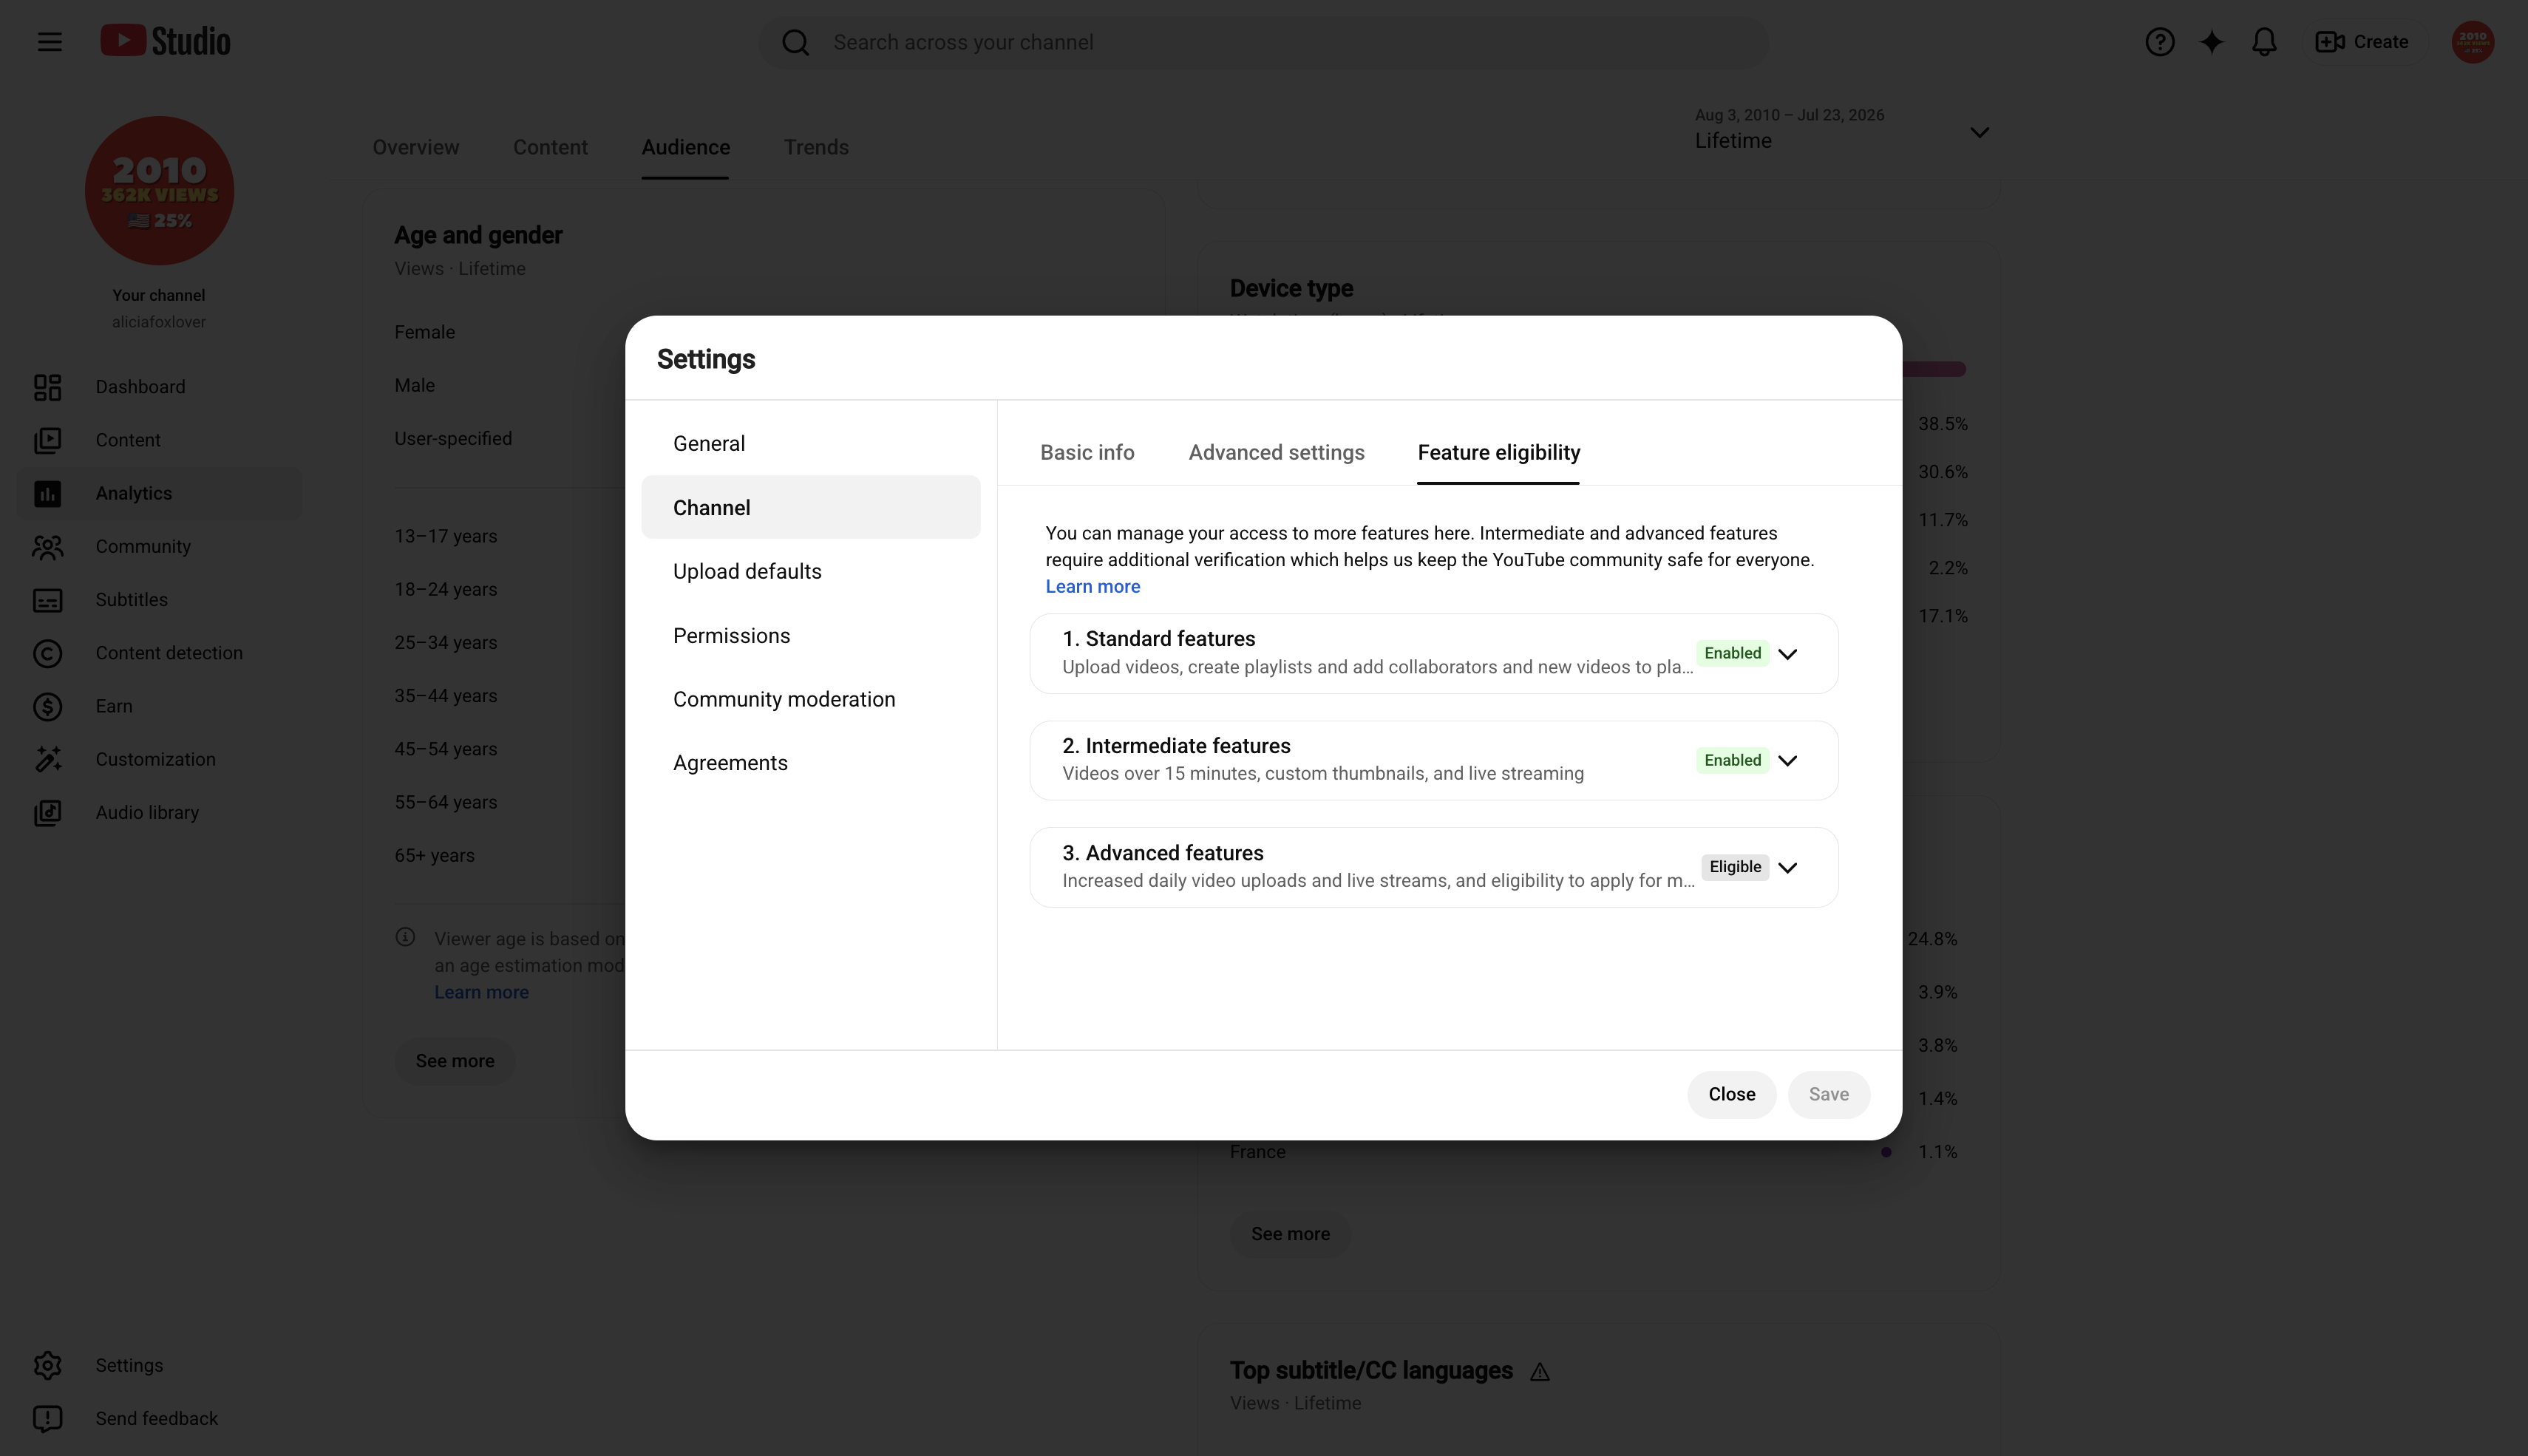Open Community moderation settings
Viewport: 2528px width, 1456px height.
[811, 699]
